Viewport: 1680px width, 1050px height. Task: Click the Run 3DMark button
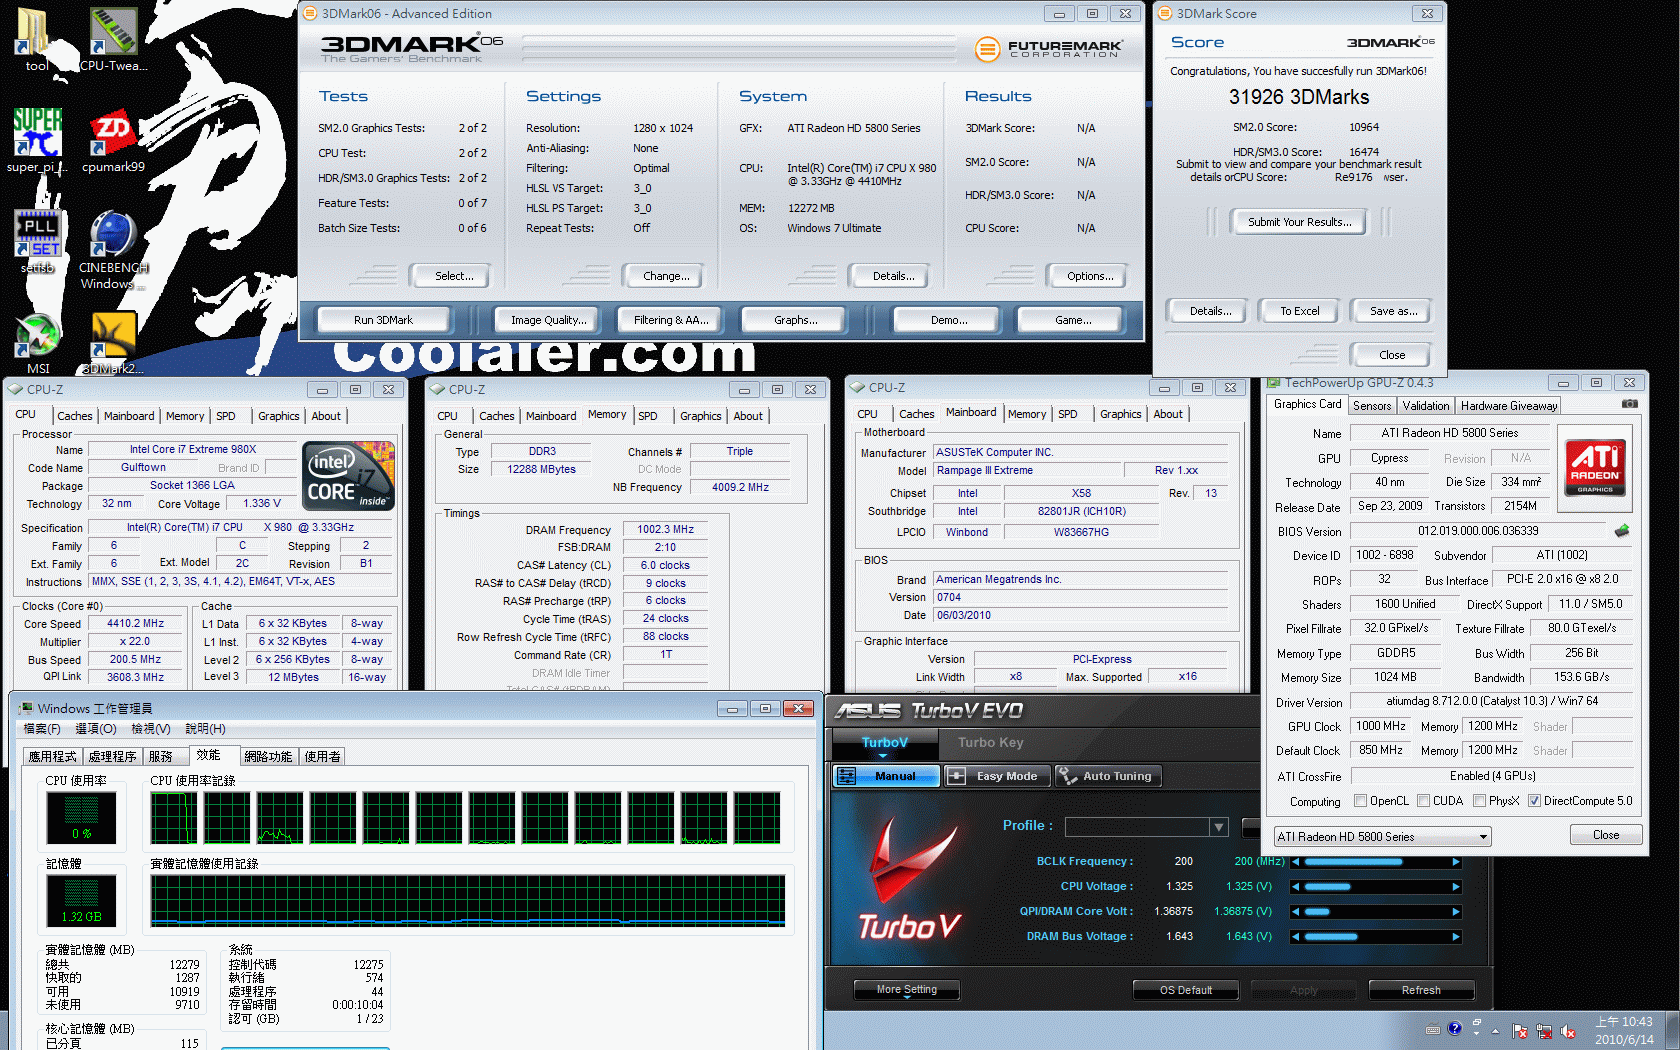click(x=383, y=320)
